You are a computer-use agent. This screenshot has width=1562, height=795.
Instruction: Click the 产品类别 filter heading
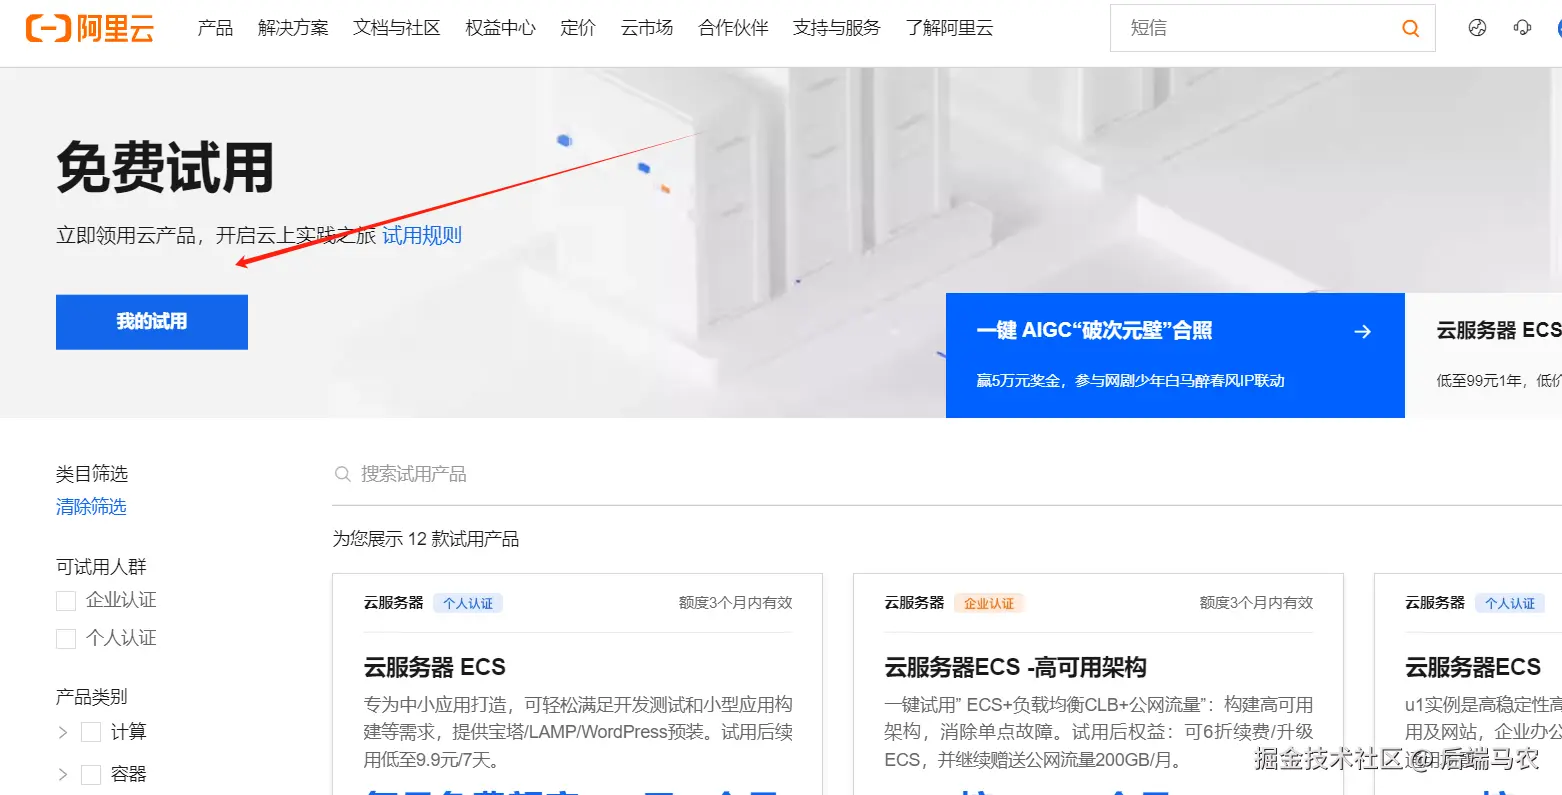click(x=92, y=697)
